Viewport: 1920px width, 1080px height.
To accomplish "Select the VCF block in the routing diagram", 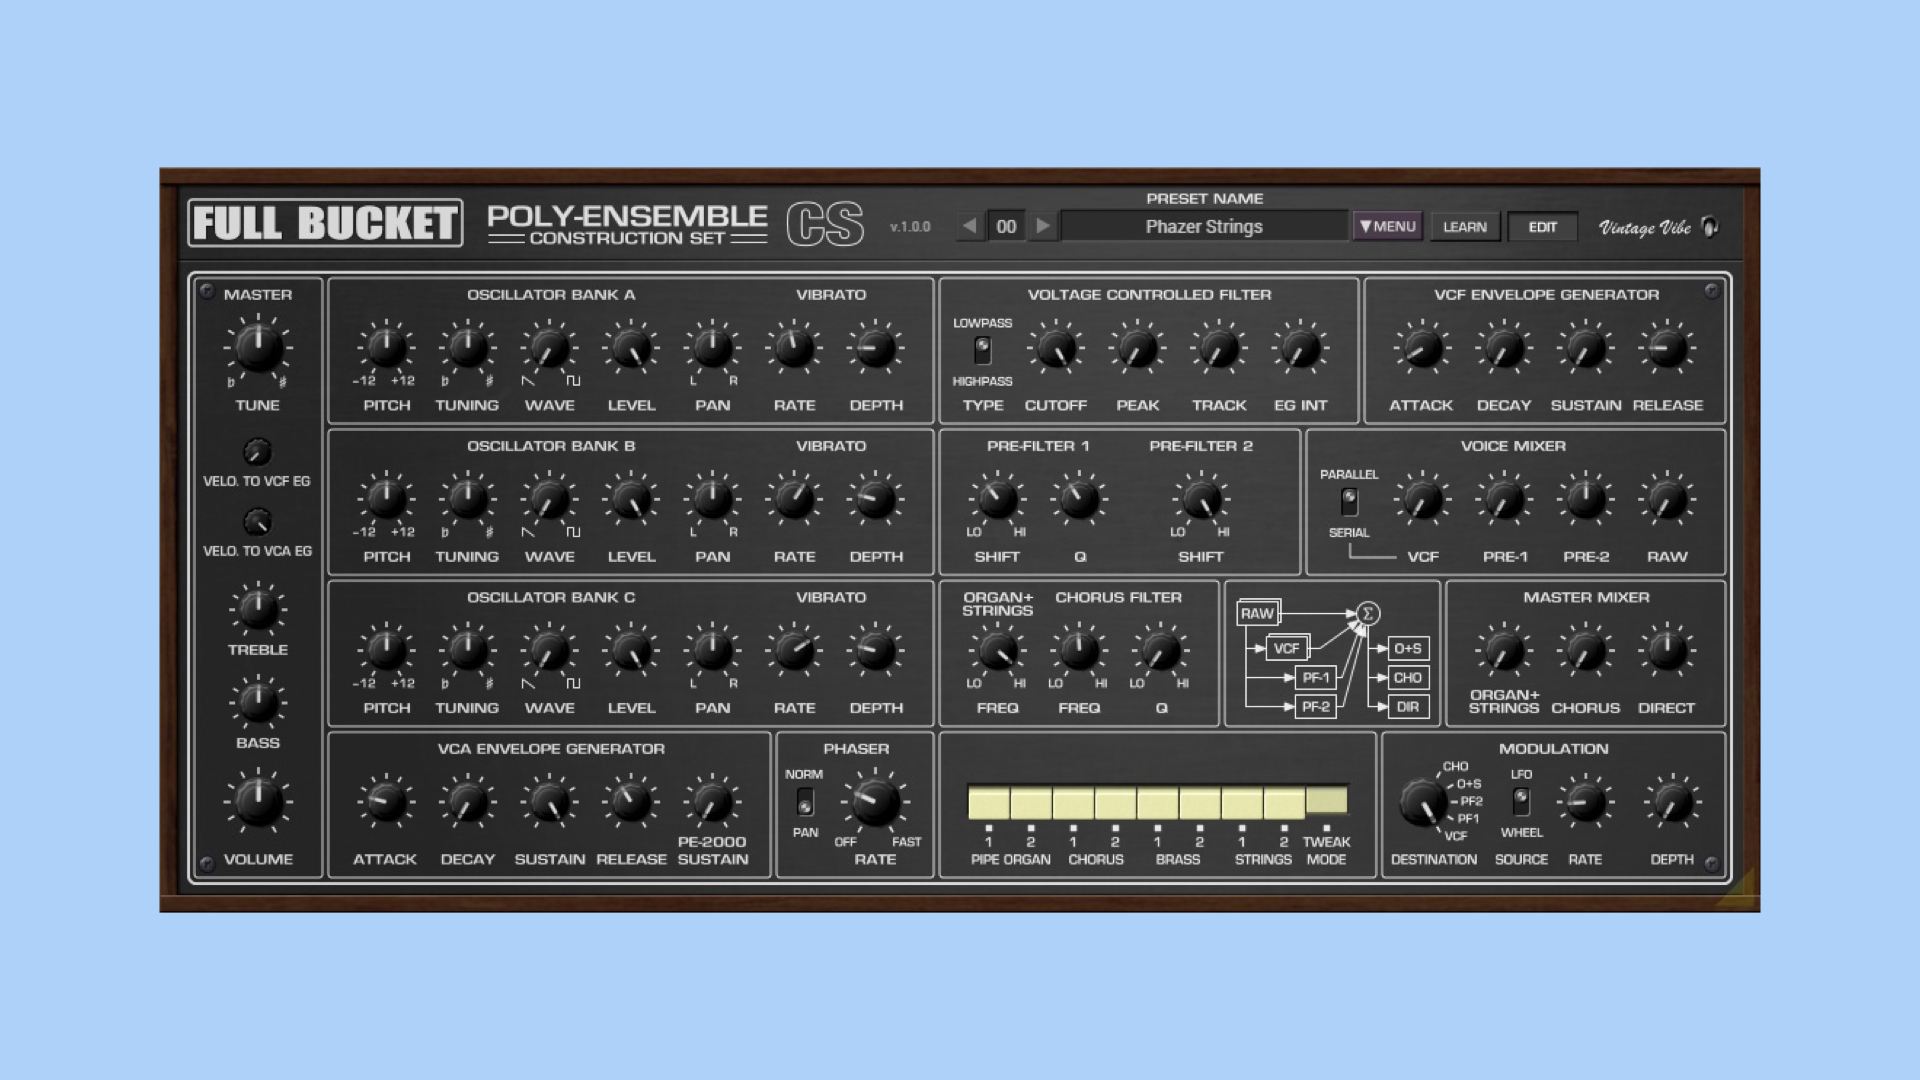I will [x=1287, y=648].
